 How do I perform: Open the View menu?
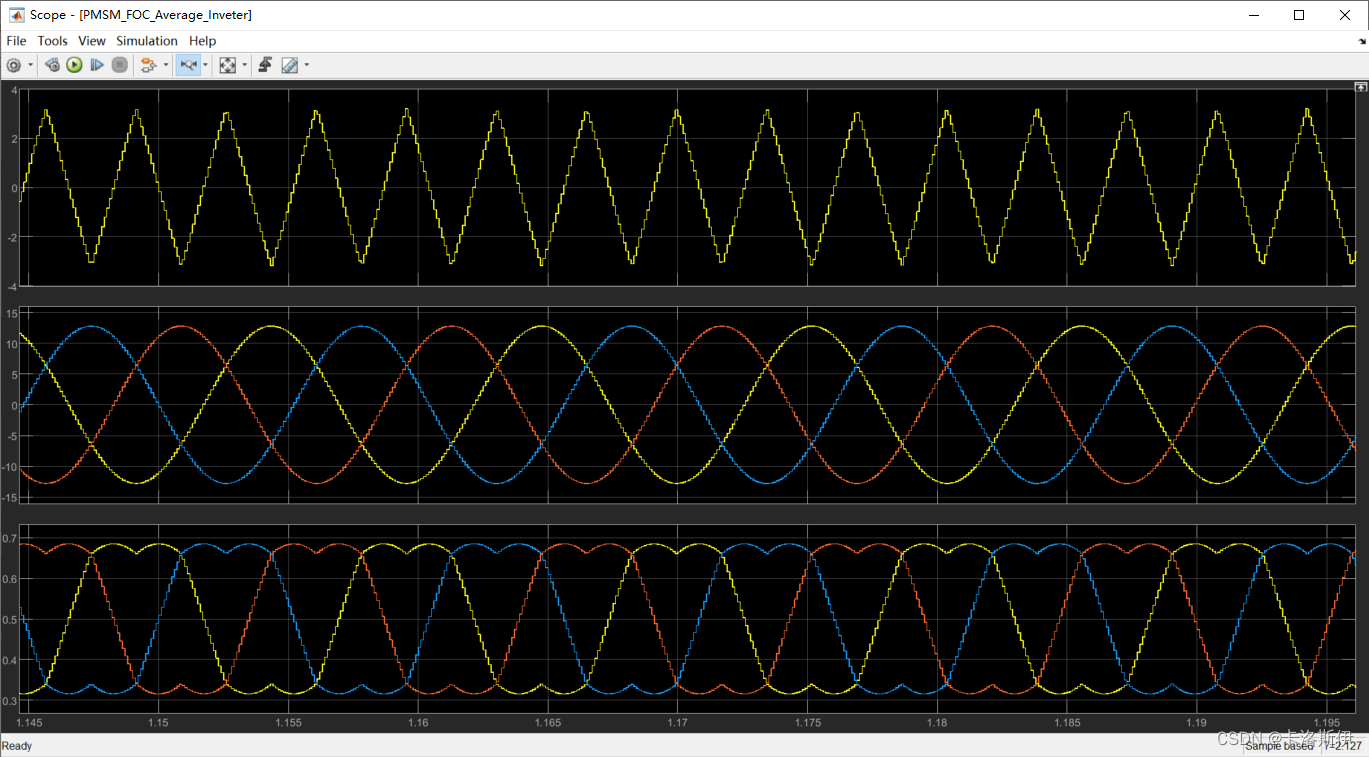[x=92, y=41]
